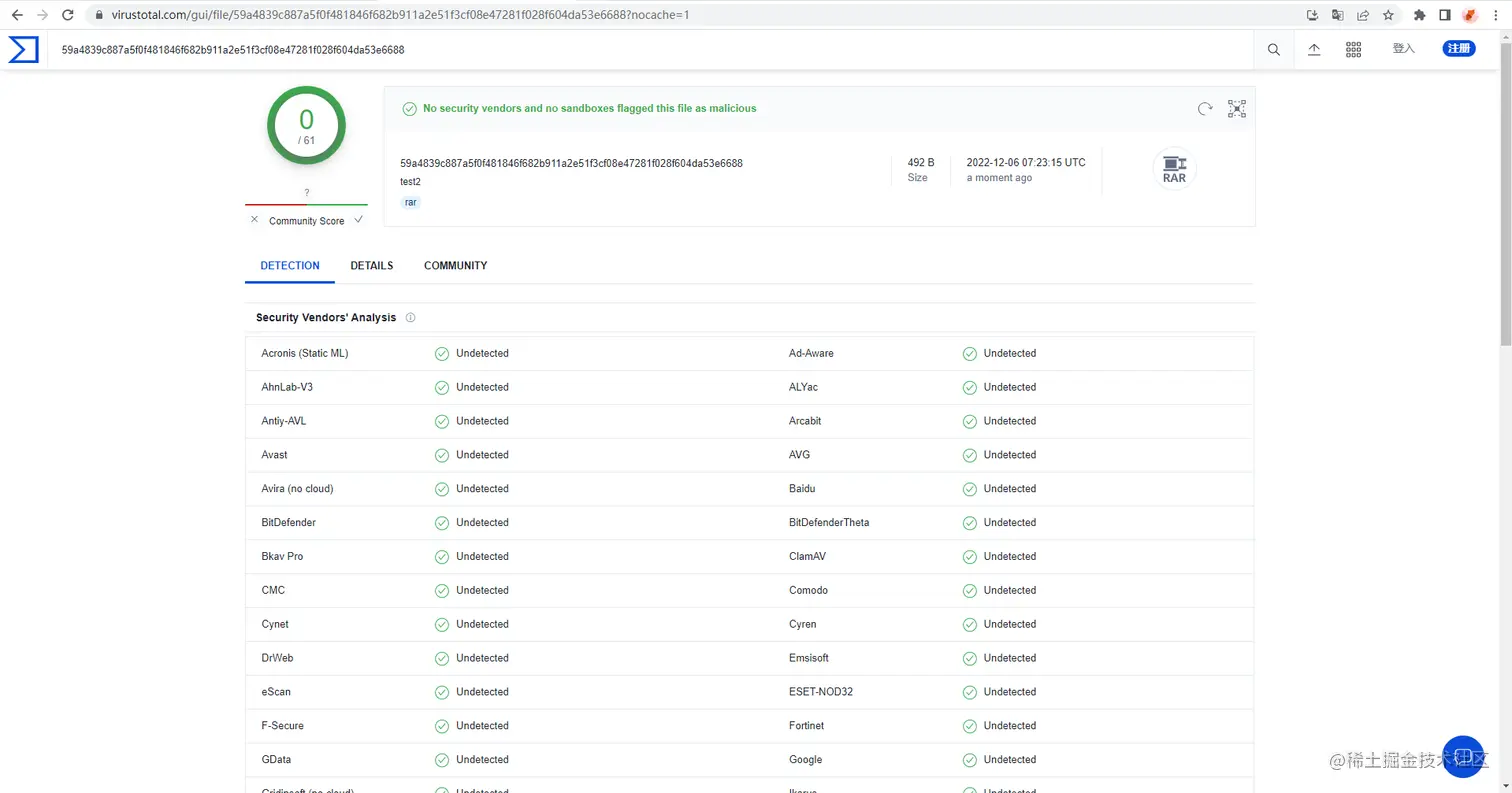Screen dimensions: 1512x793
Task: Click the 2022-12-06 07:23:15 UTC timestamp
Action: 1026,162
